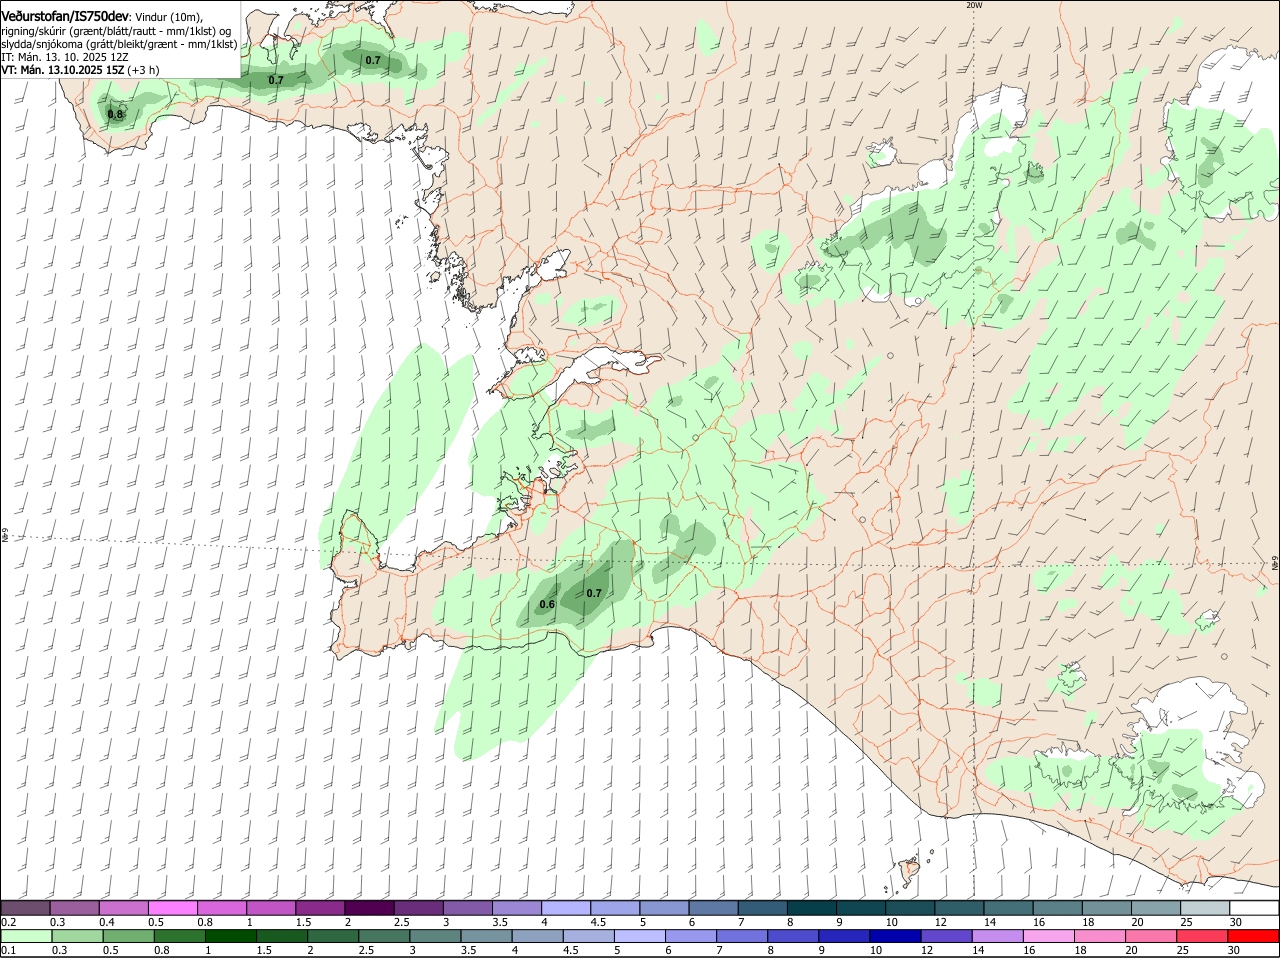
Task: Click the bright pink swatch between 0.5 and 0.8
Action: [173, 907]
